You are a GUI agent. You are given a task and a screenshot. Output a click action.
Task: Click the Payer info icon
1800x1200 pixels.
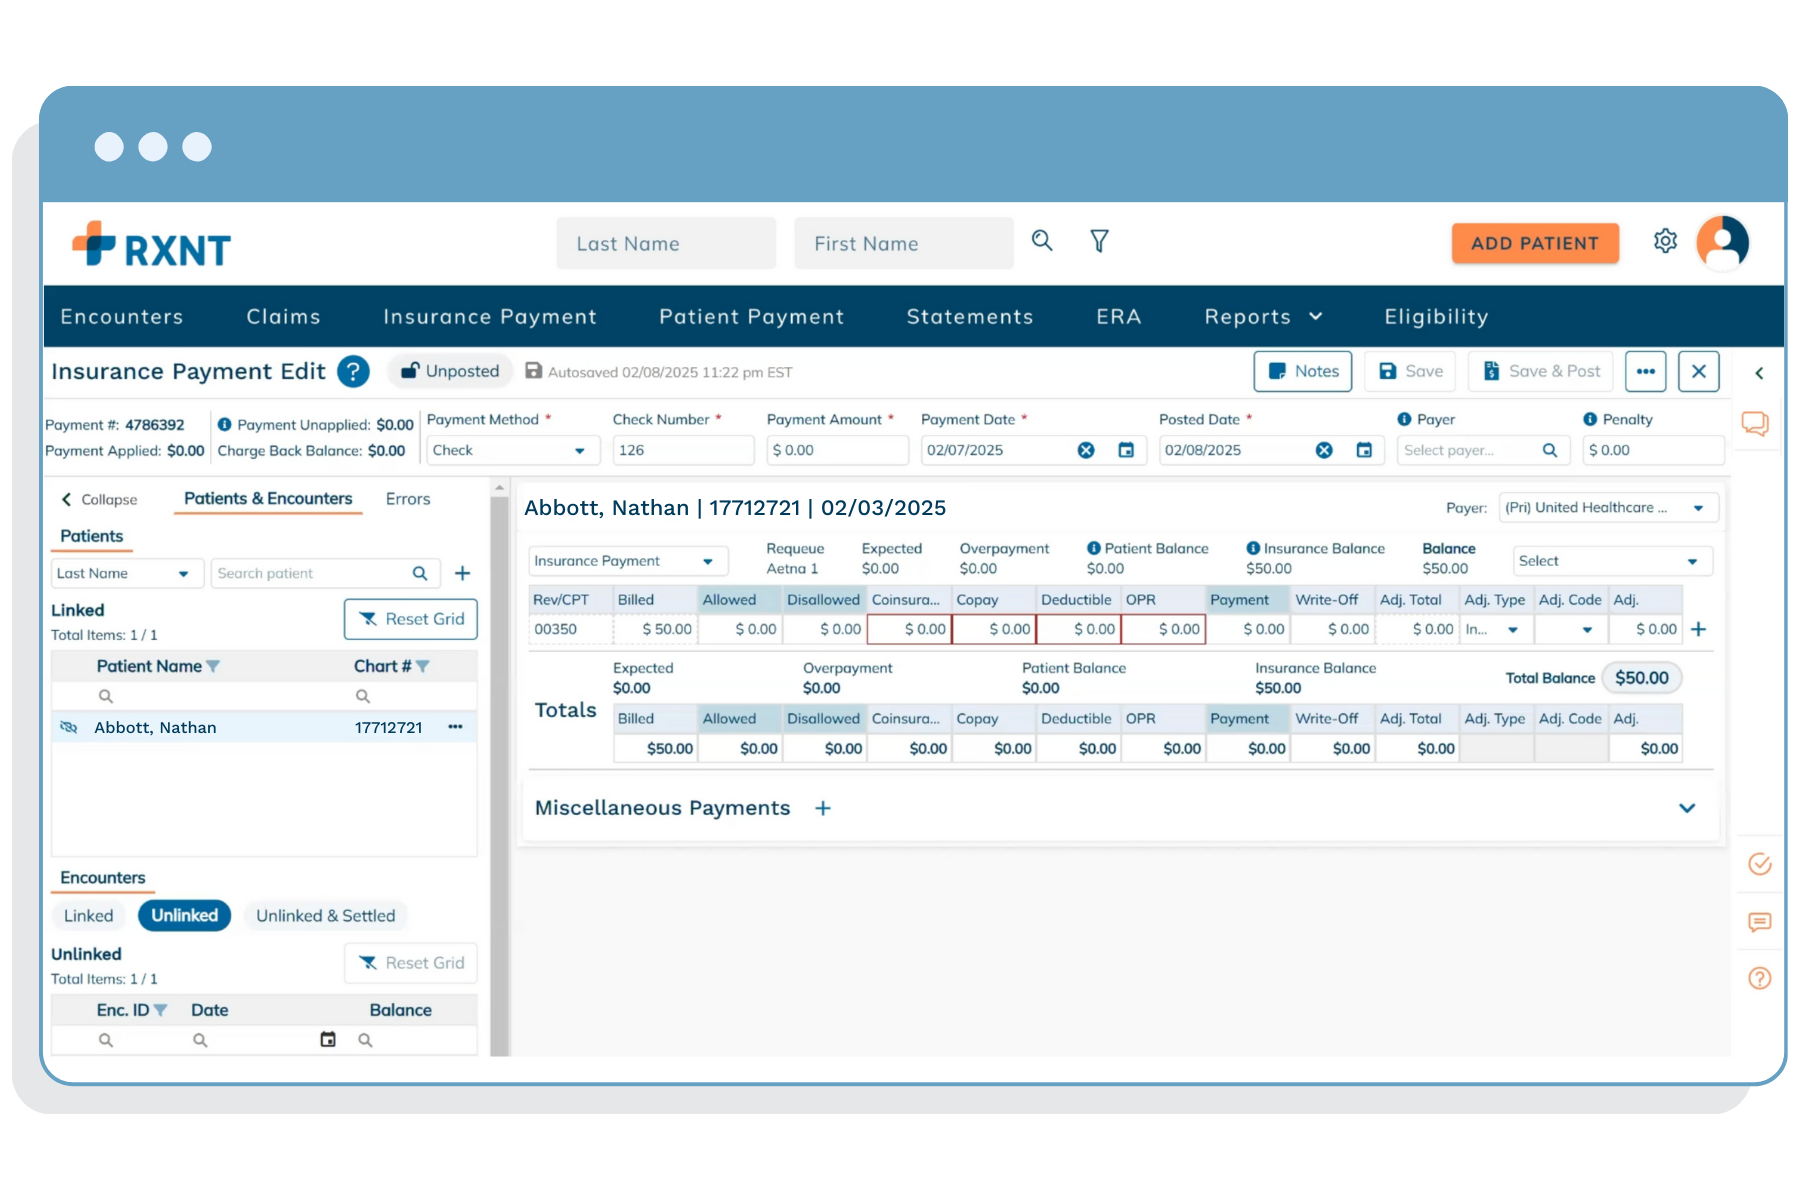[1404, 419]
